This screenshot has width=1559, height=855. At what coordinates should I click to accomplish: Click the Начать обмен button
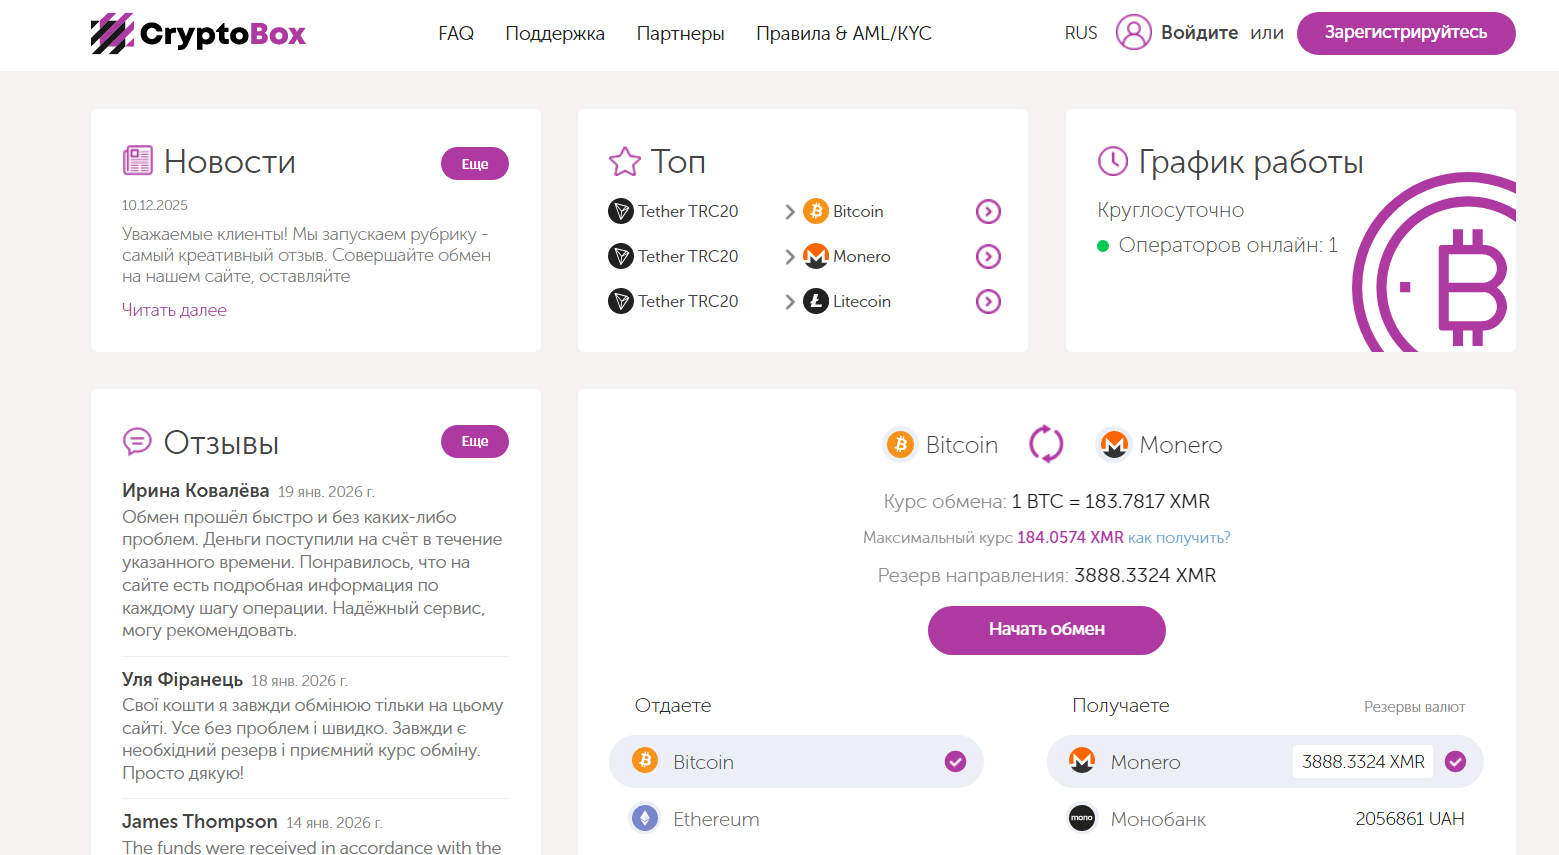pos(1046,630)
